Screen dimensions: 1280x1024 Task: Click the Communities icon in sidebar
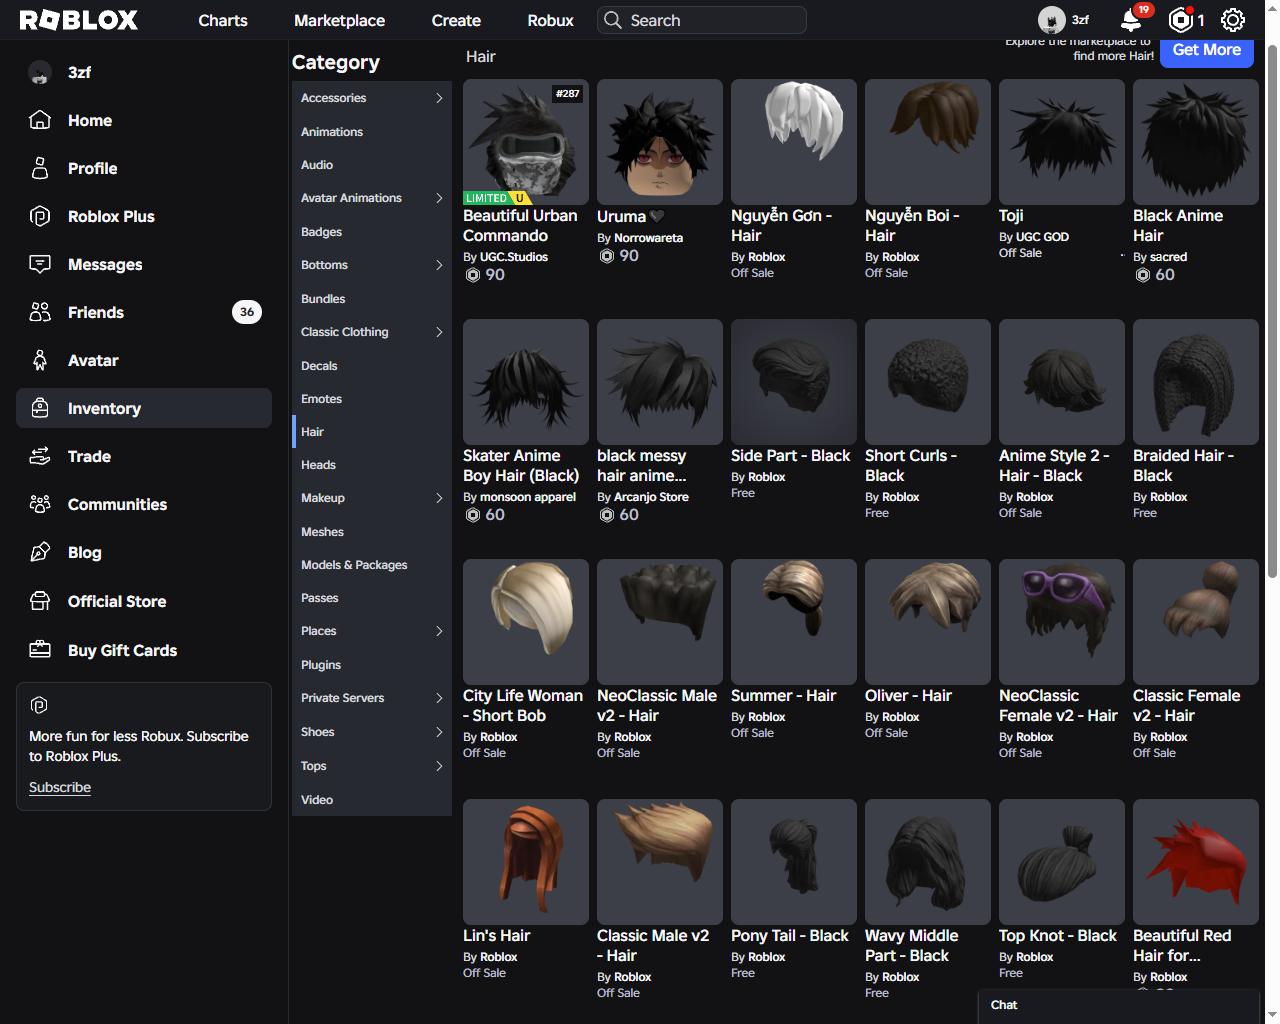40,504
